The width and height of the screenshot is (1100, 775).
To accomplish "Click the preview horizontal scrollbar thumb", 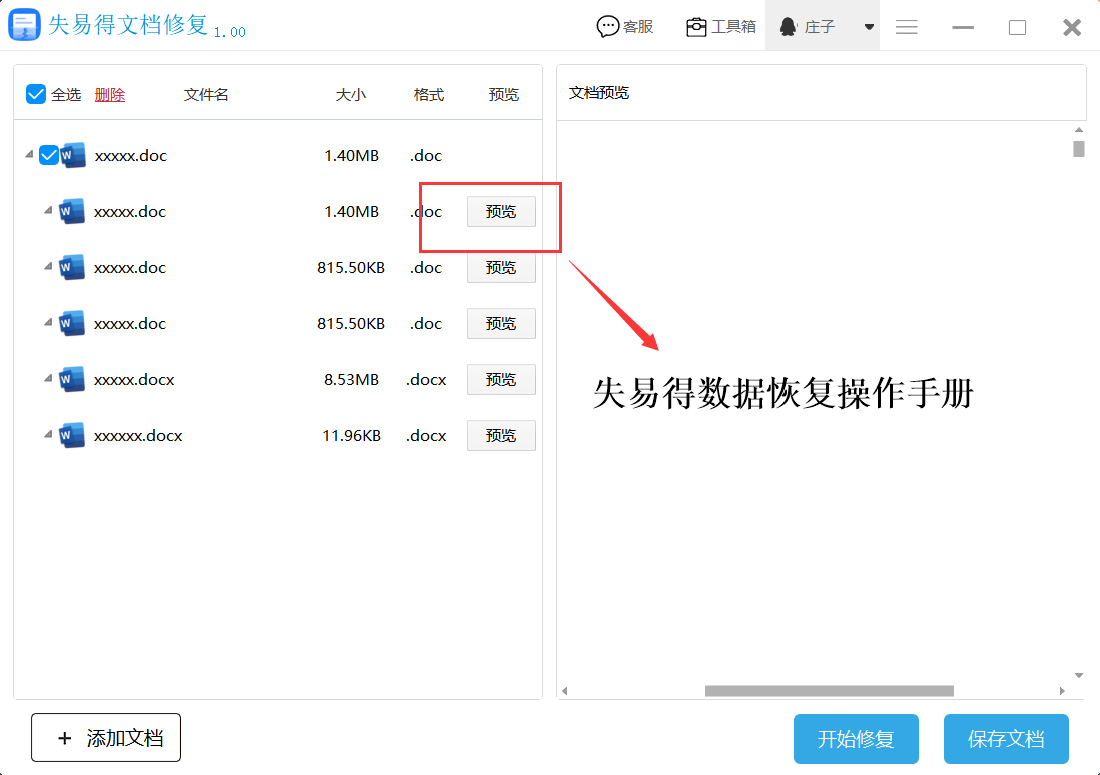I will [x=829, y=691].
